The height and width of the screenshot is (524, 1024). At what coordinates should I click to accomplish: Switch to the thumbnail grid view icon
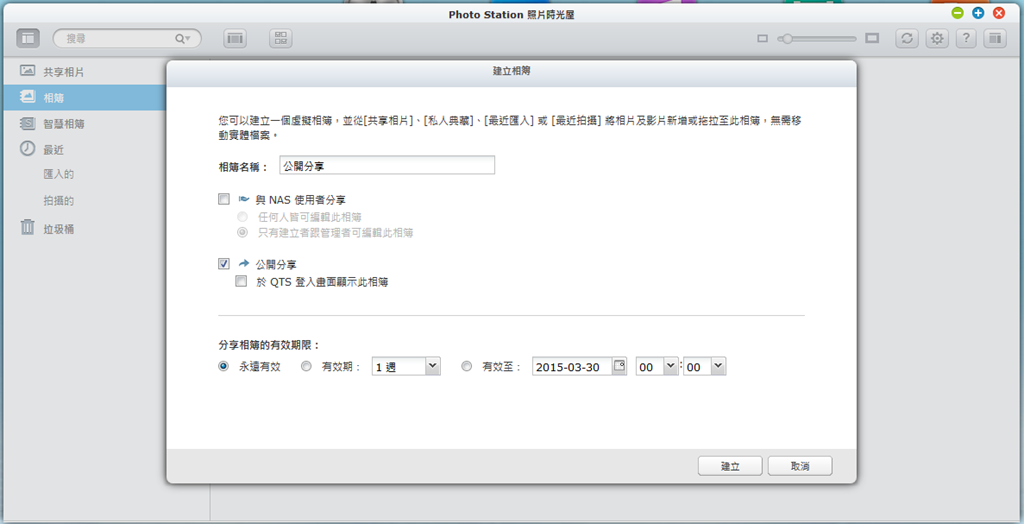tap(281, 39)
